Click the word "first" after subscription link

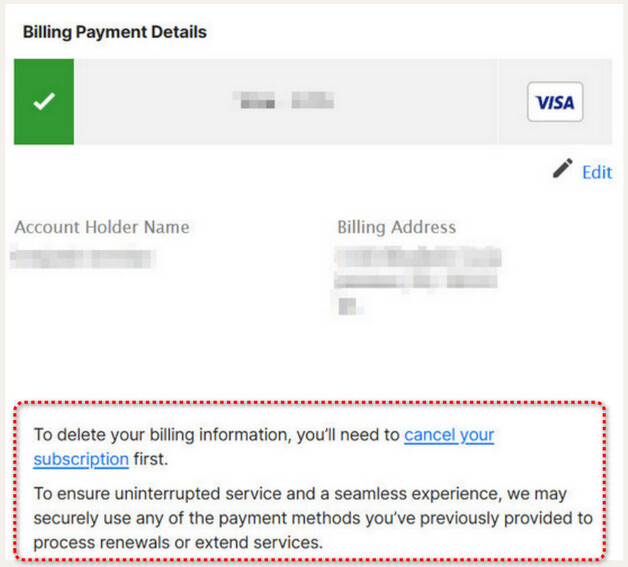point(150,459)
